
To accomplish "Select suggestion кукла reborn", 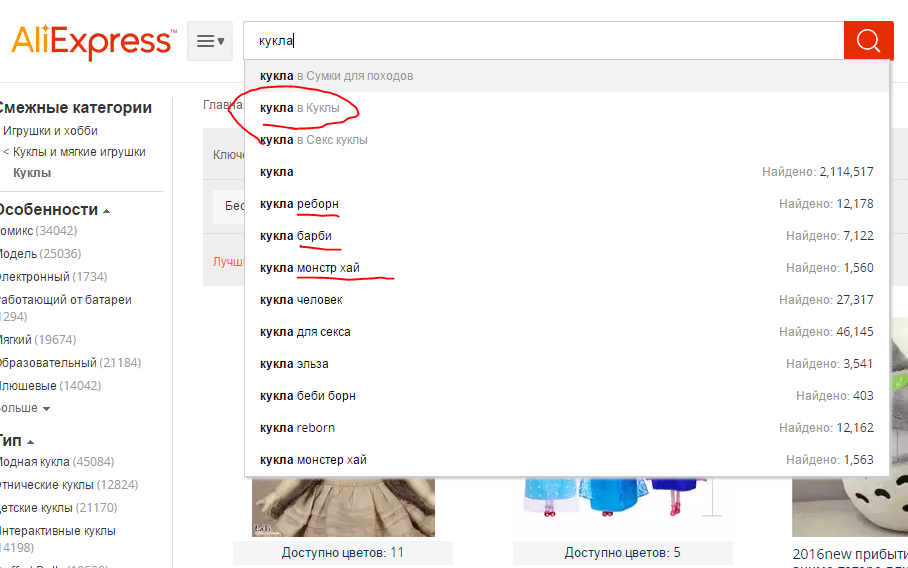I will click(567, 428).
